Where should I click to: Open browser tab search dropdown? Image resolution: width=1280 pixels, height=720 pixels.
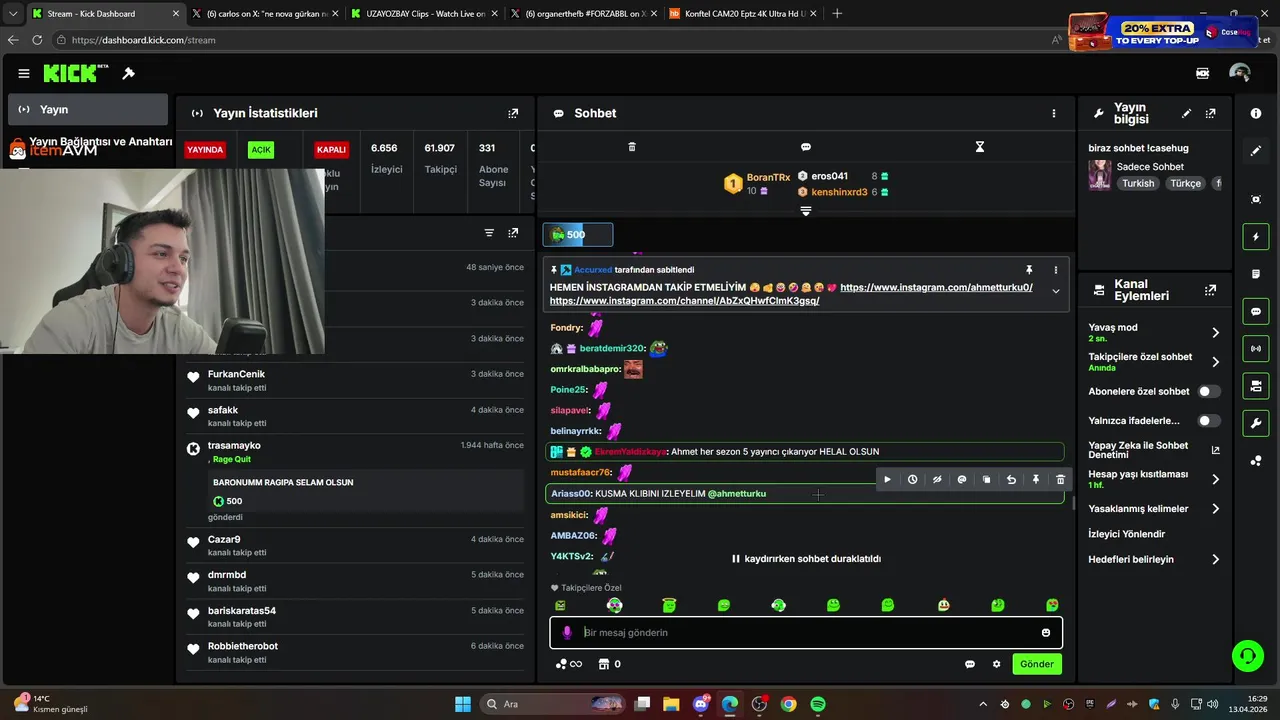(x=12, y=14)
